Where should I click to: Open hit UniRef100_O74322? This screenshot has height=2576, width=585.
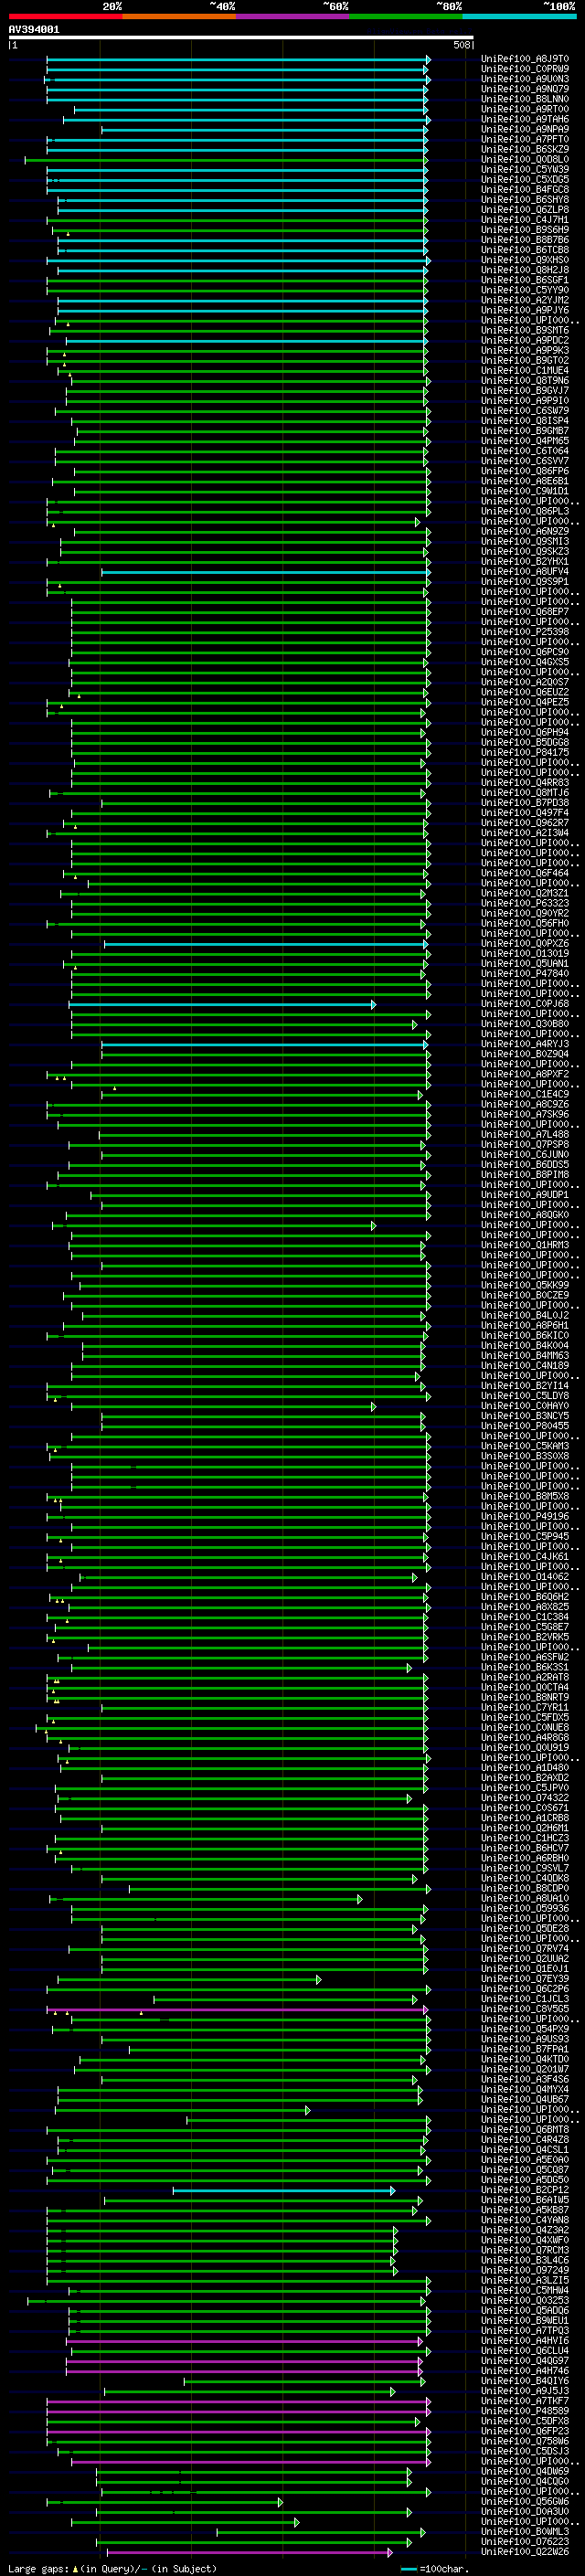click(525, 1798)
